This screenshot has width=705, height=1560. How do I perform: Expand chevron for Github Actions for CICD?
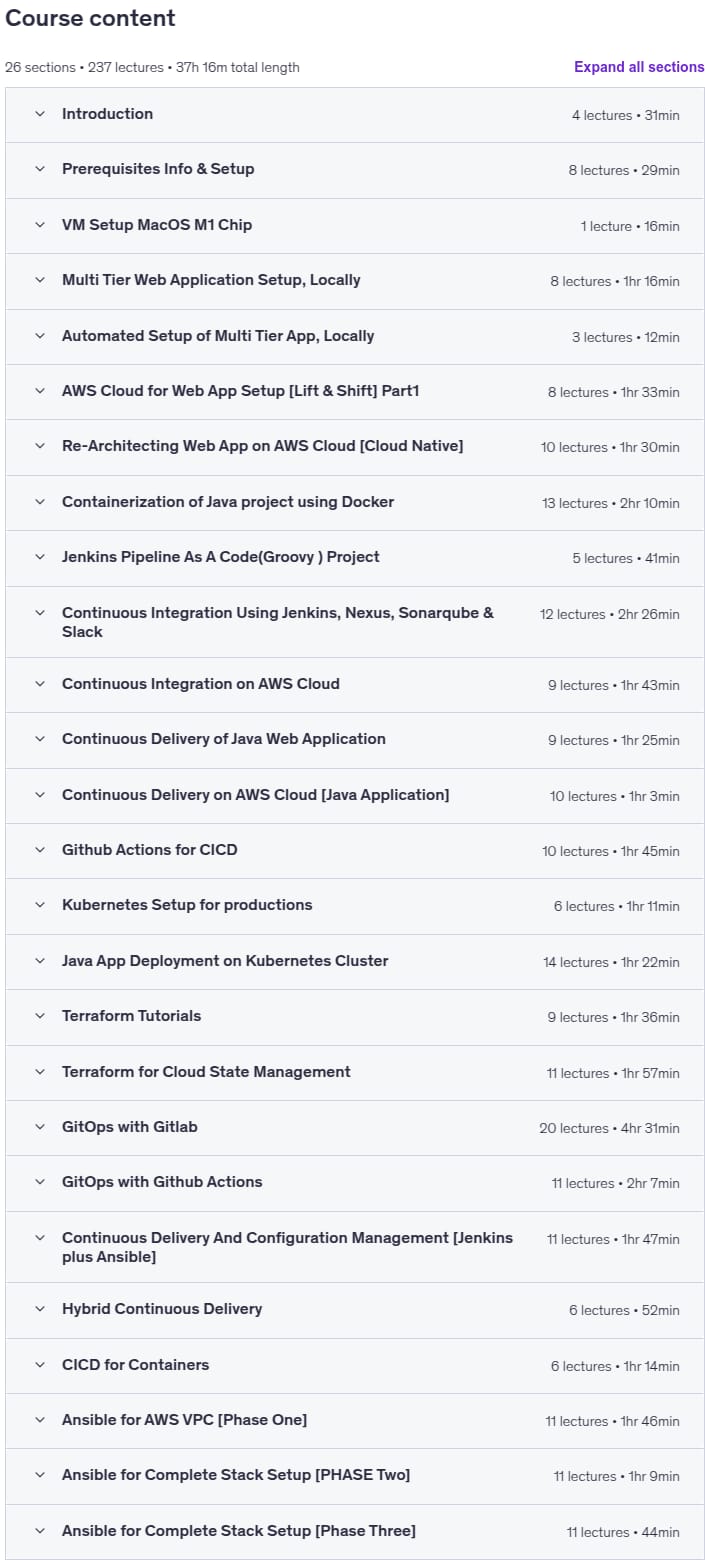pos(40,850)
